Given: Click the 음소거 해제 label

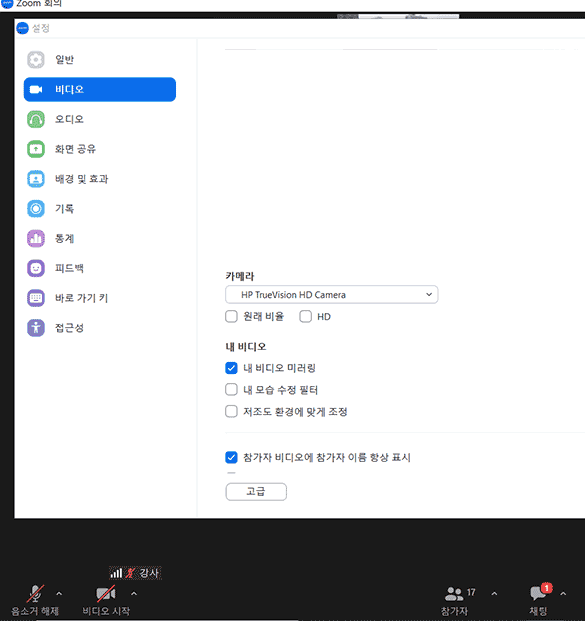Looking at the screenshot, I should (x=35, y=611).
